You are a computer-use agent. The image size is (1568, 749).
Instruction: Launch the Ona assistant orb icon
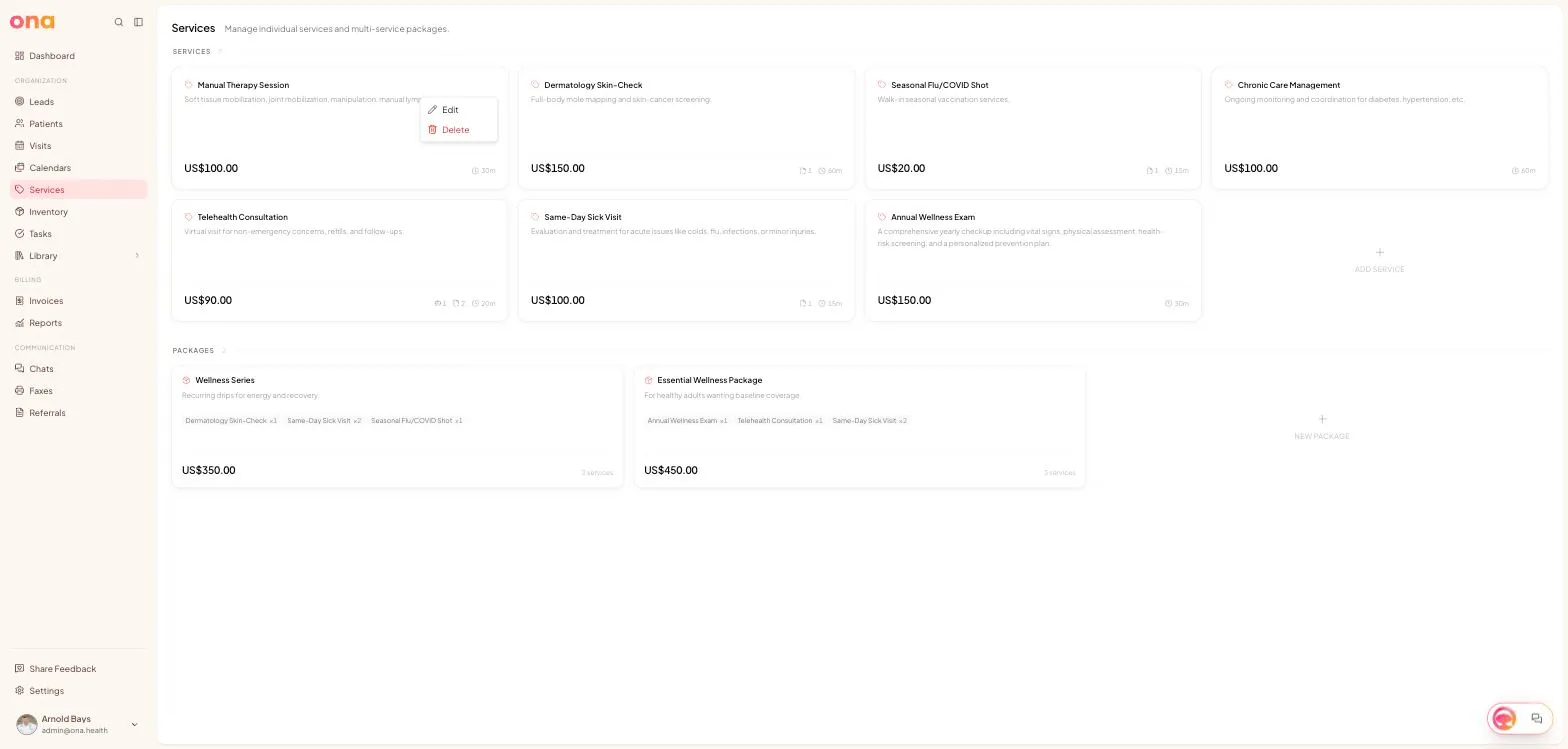pos(1504,718)
